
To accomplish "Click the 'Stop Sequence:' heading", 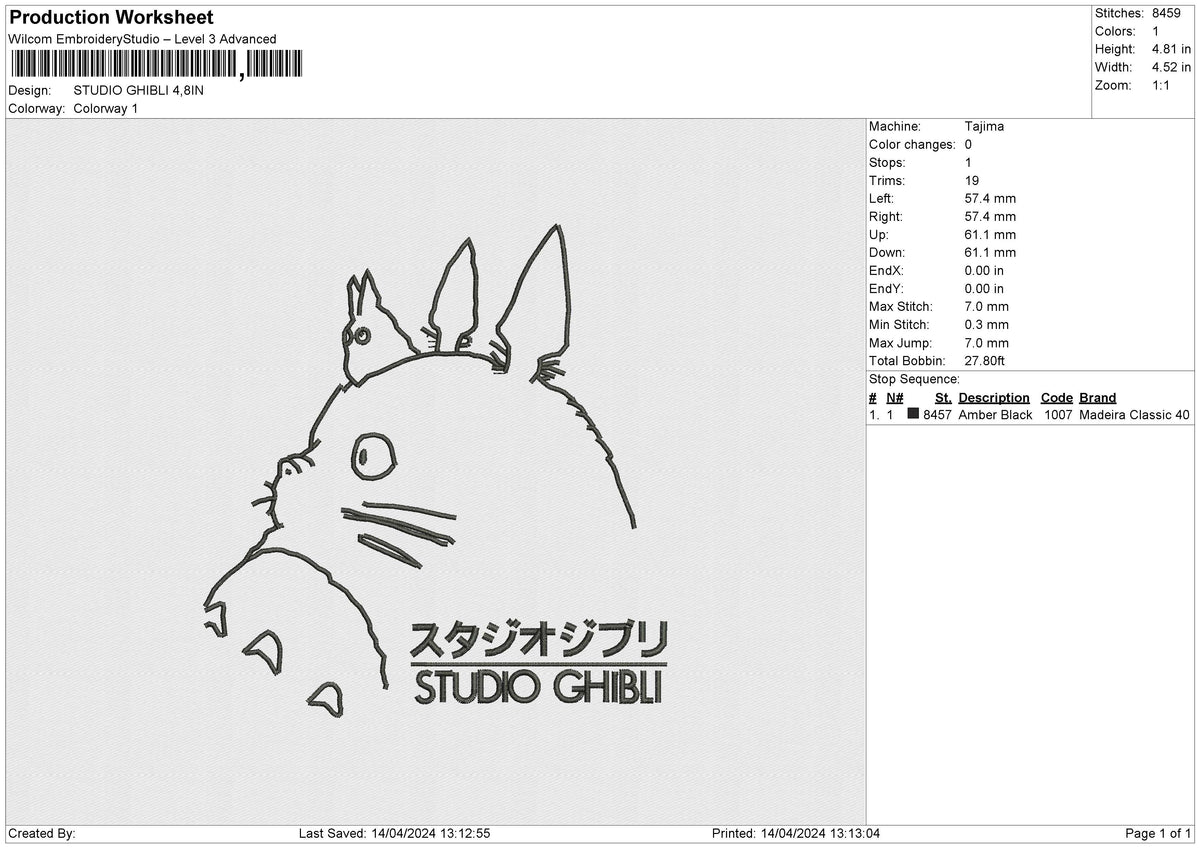I will point(914,379).
